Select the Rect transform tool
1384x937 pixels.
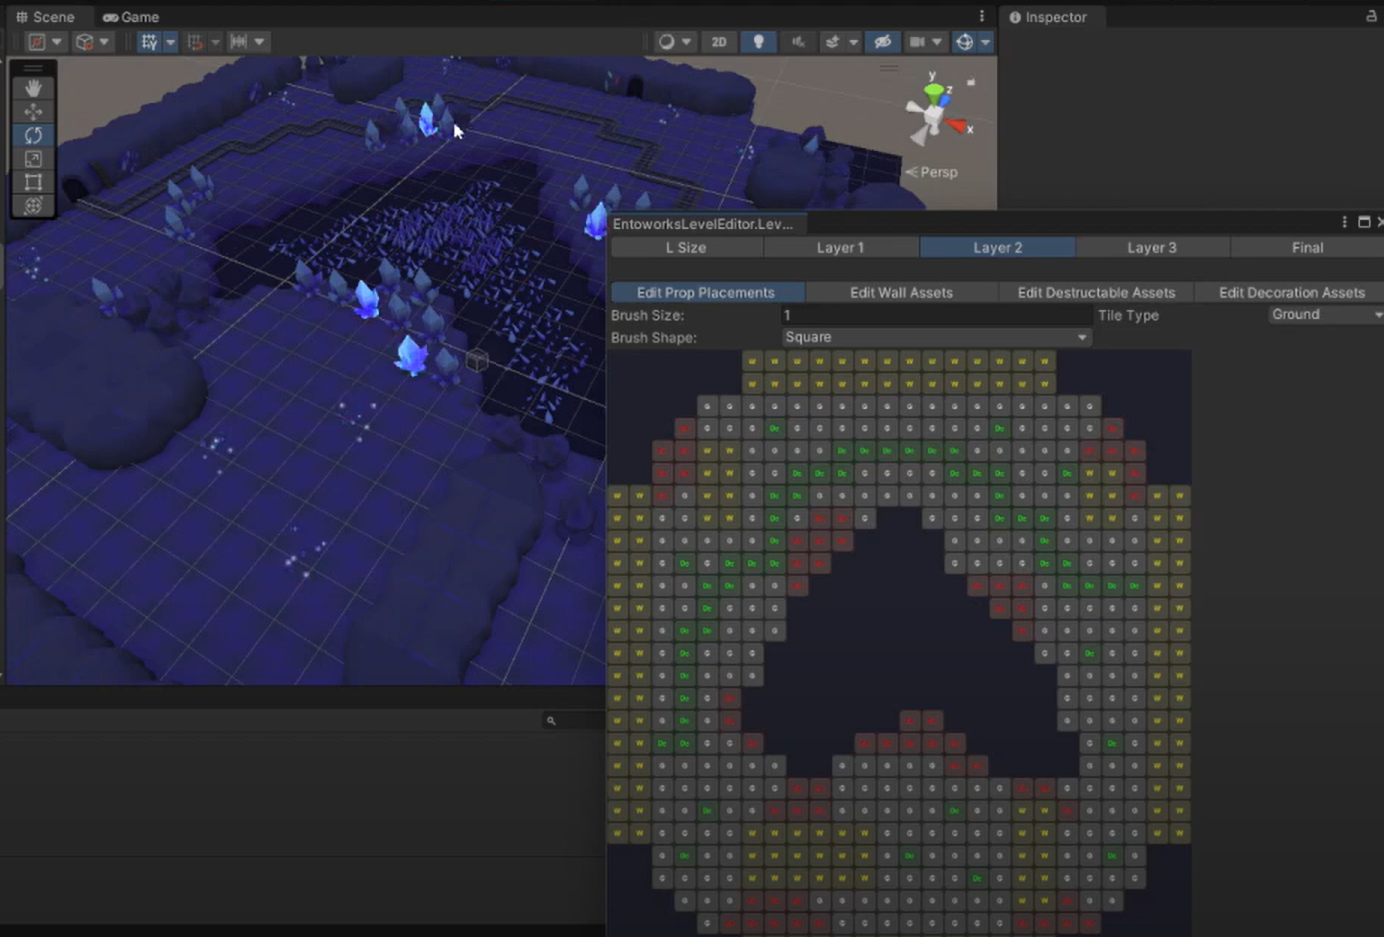[x=33, y=182]
